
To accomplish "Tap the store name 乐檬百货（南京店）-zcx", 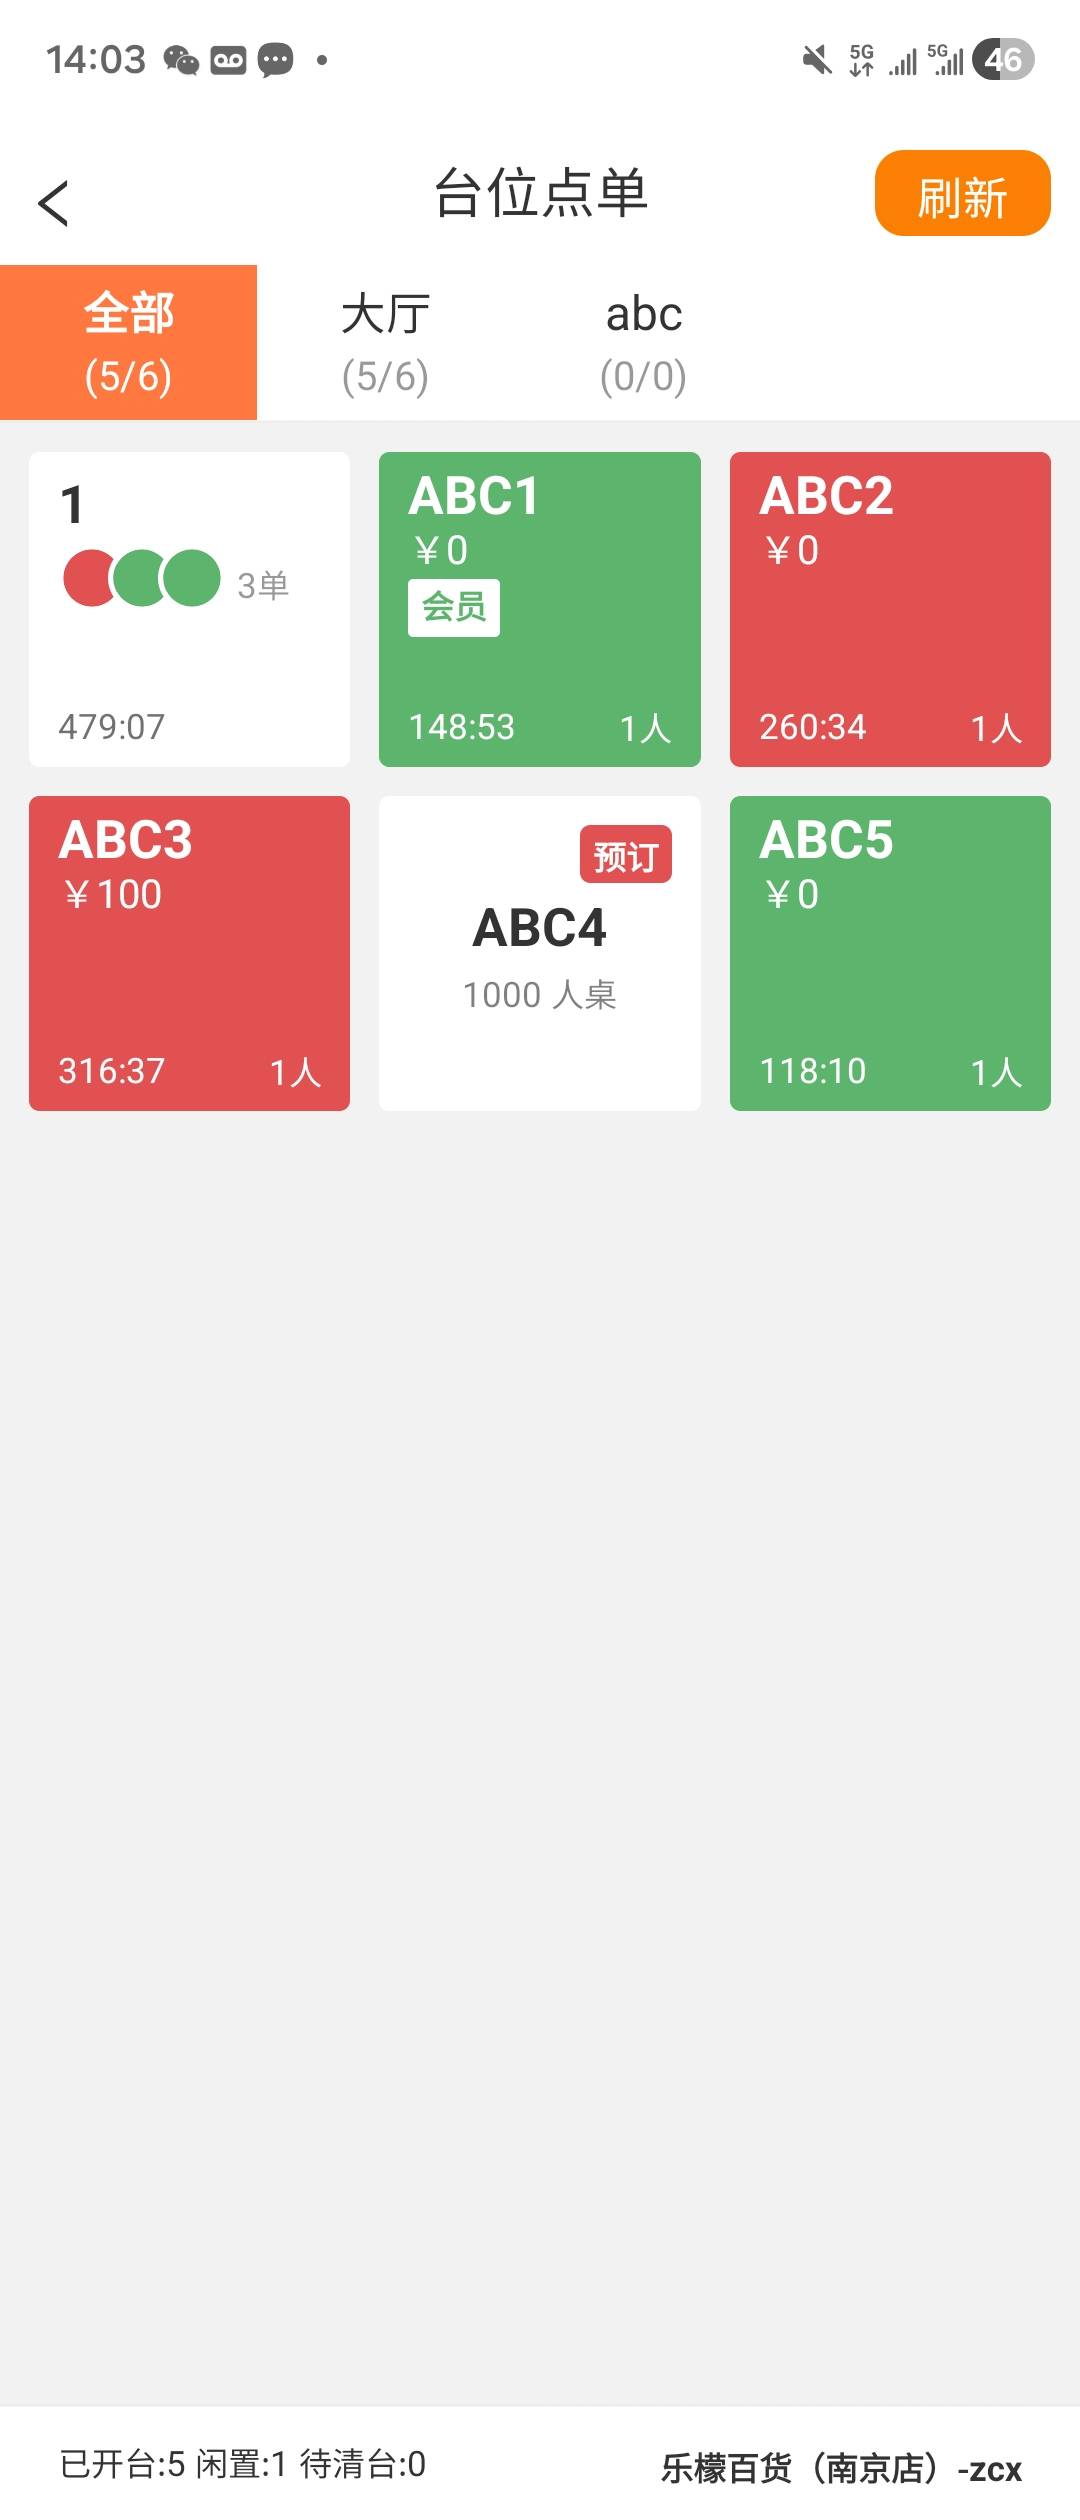I will [x=840, y=2468].
